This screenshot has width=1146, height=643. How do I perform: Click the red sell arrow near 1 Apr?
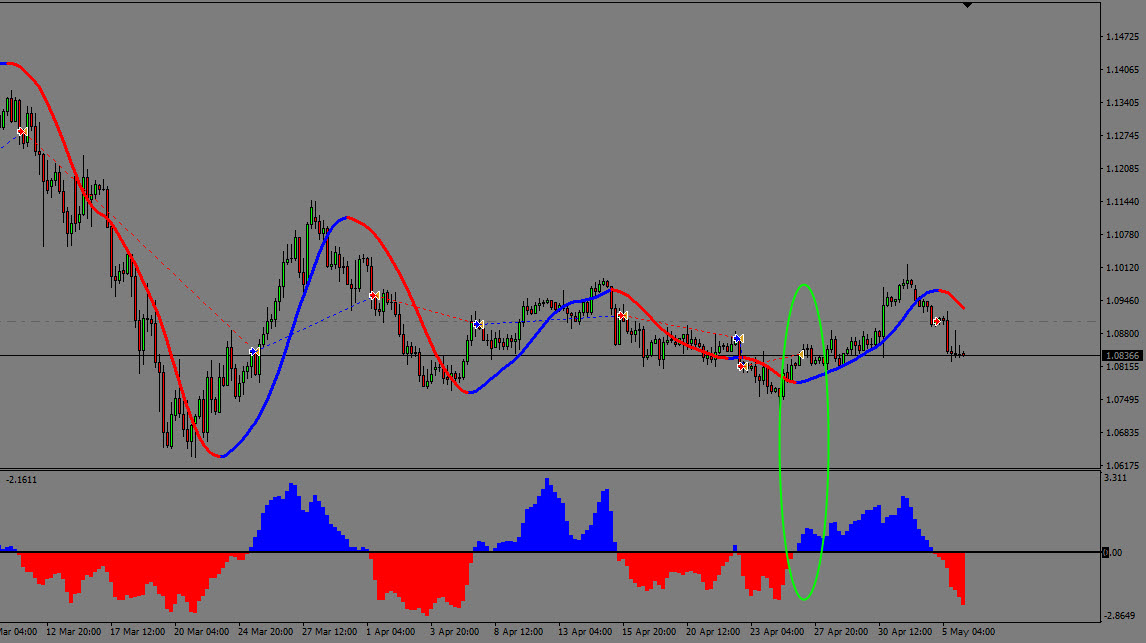point(374,295)
